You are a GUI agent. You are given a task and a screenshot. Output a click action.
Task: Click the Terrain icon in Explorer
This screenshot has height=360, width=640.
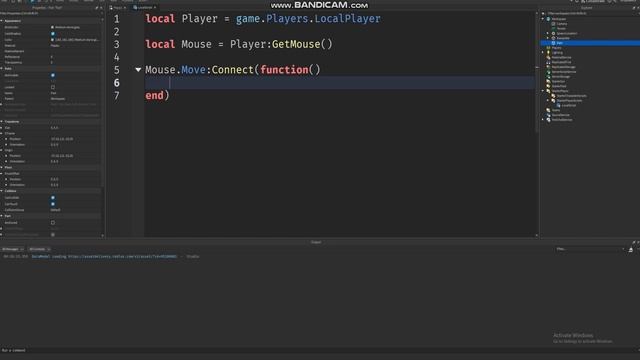point(553,29)
